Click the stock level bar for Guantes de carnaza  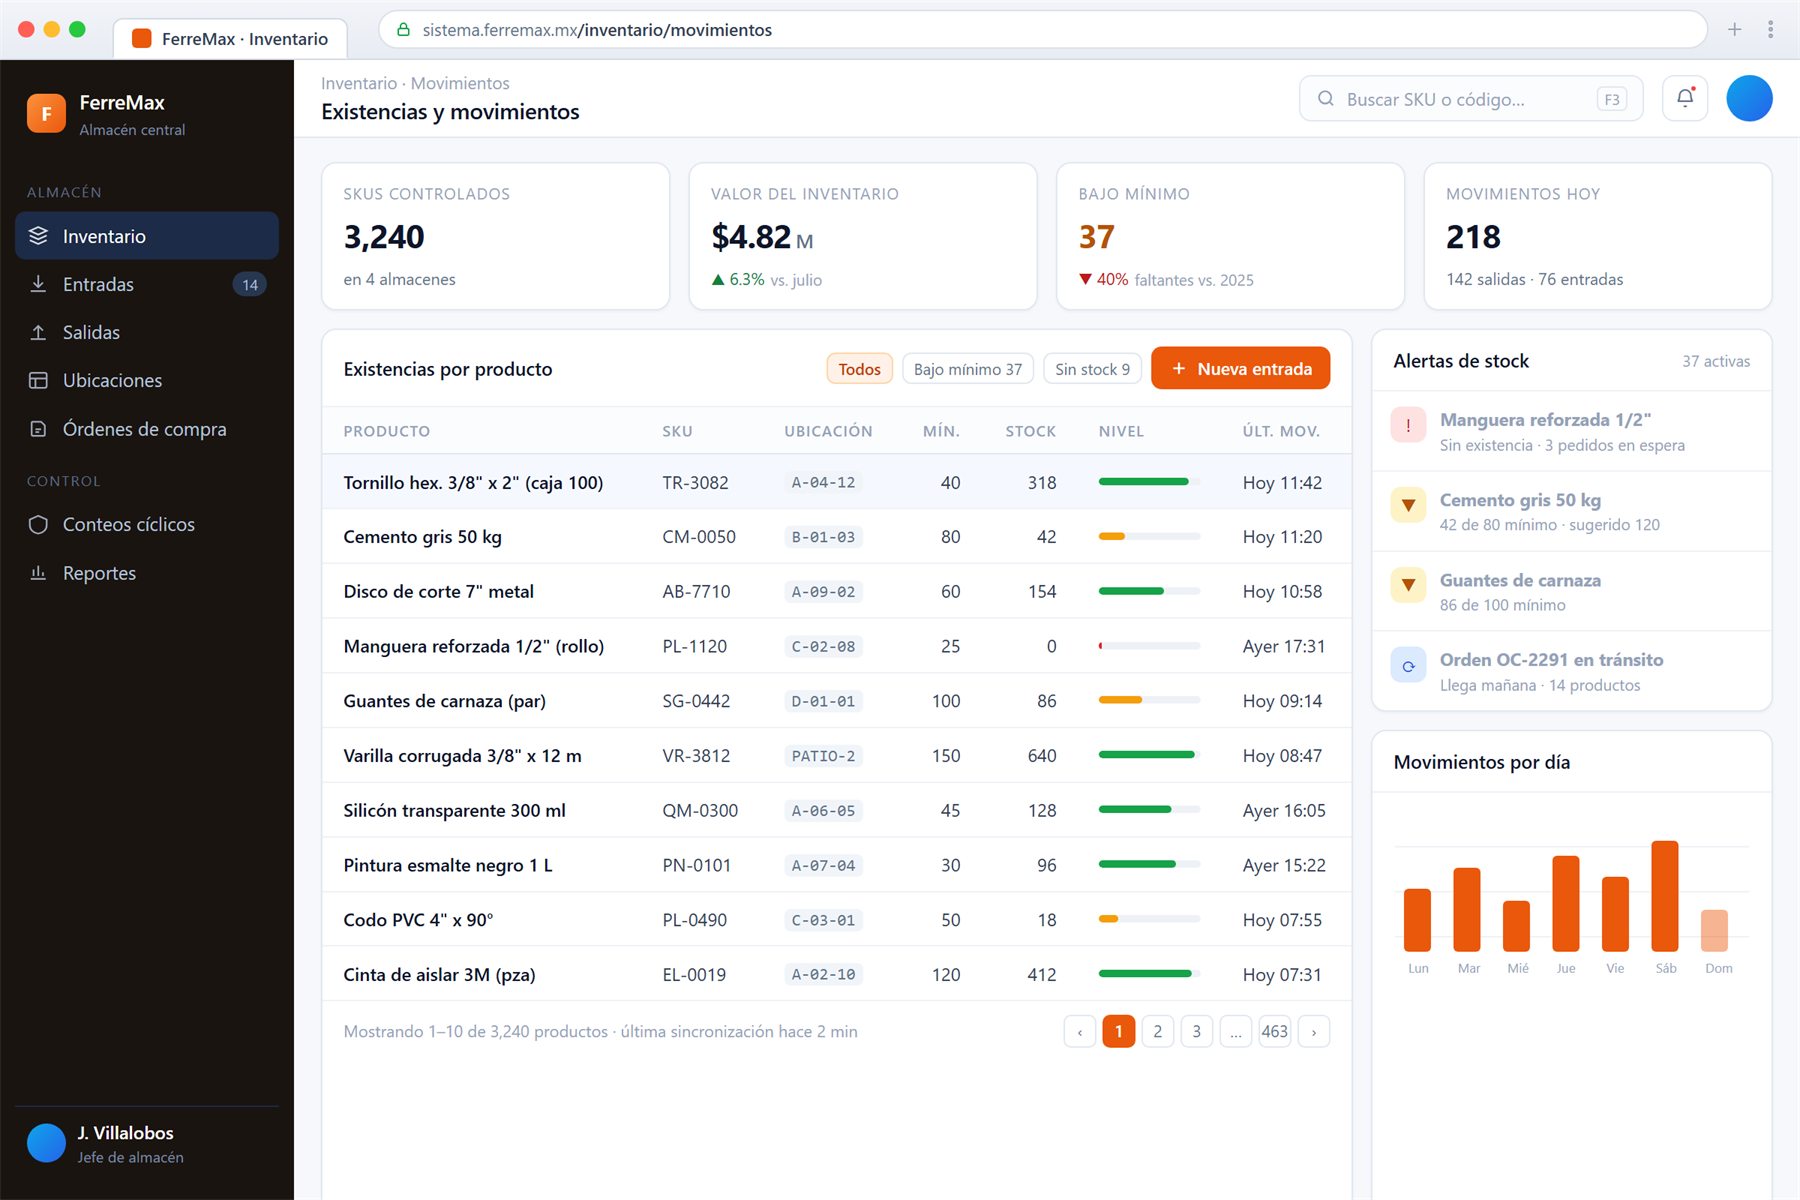tap(1149, 700)
